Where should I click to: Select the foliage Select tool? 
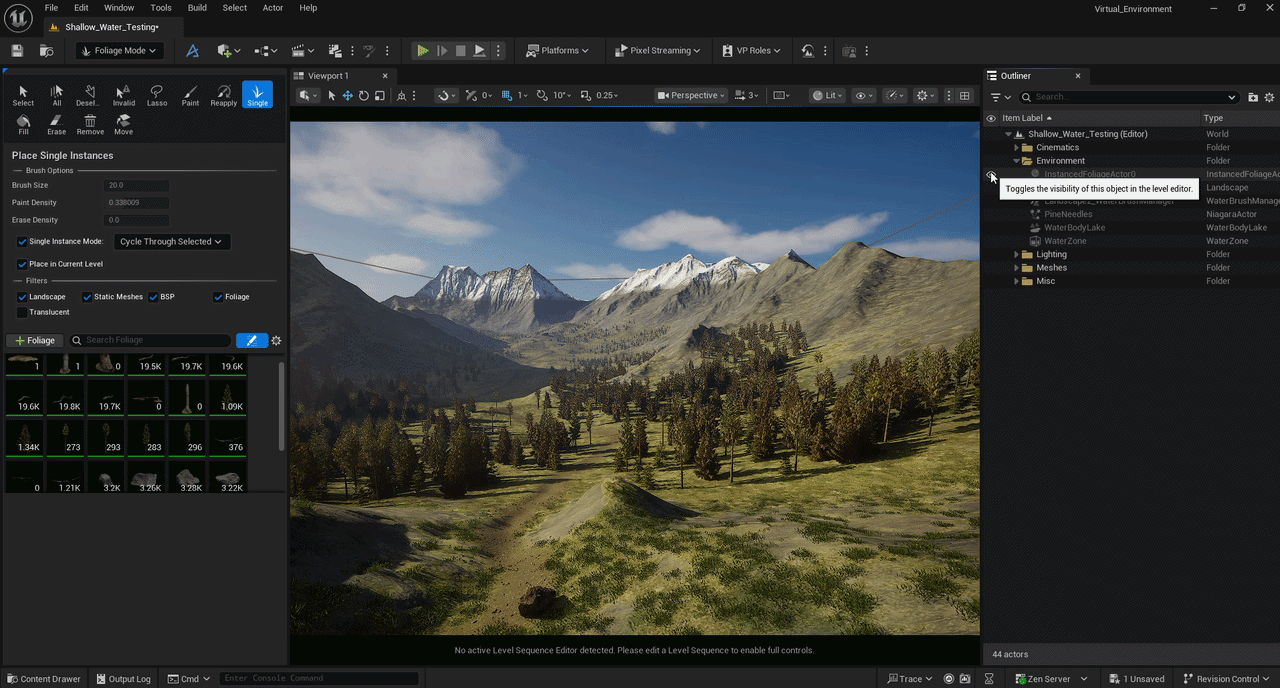(23, 95)
